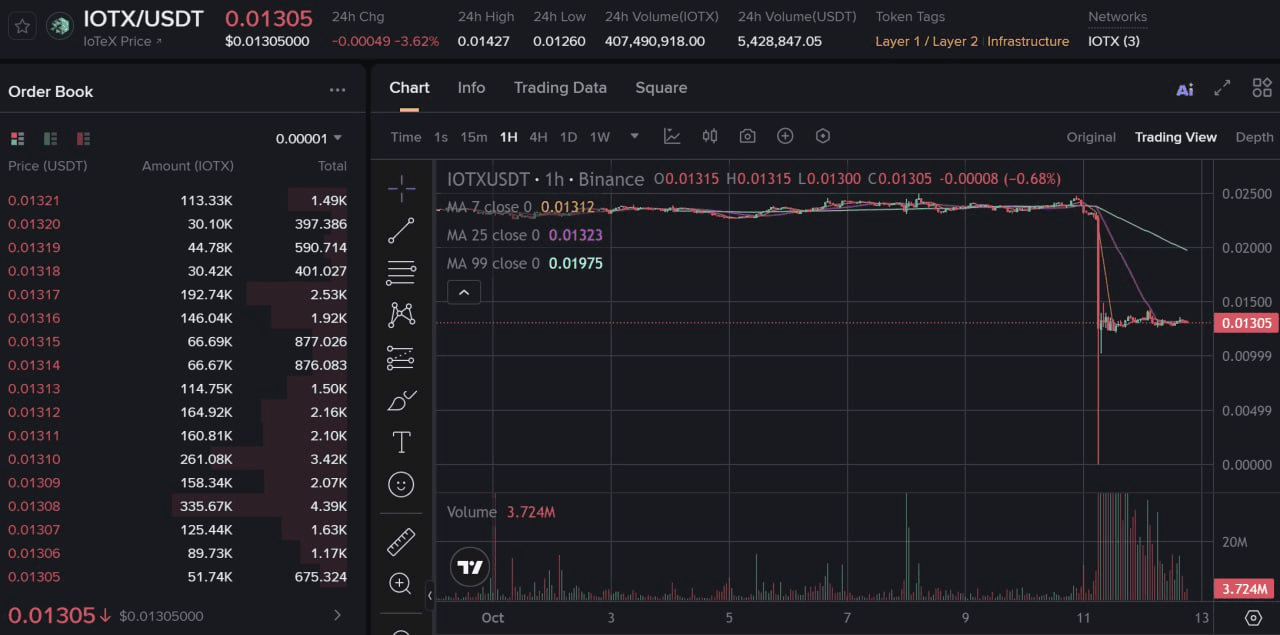Open the Info tab

tap(471, 88)
